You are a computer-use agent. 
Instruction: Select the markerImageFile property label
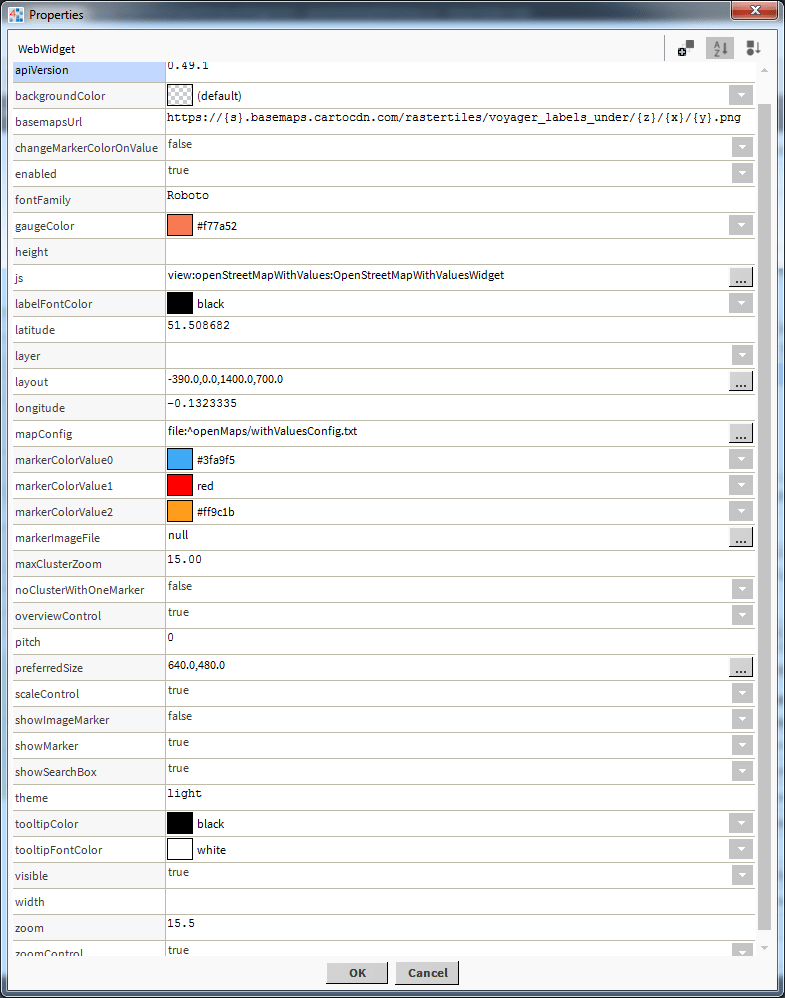57,538
